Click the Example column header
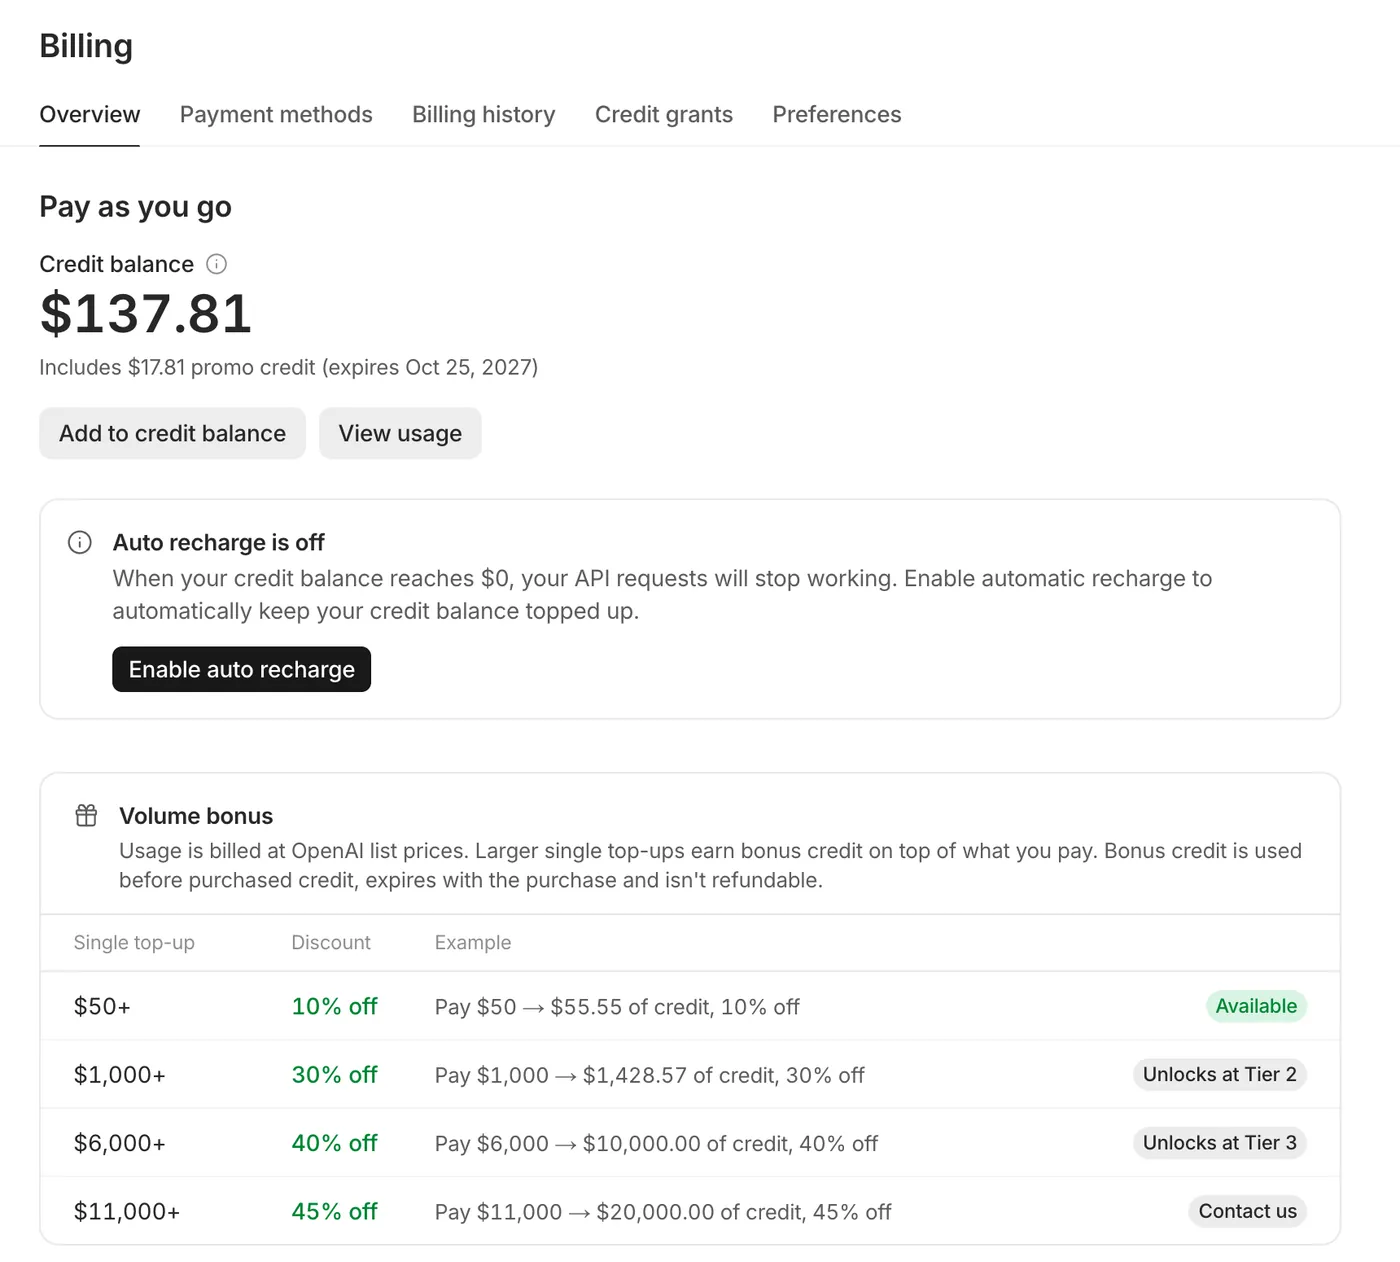This screenshot has height=1262, width=1400. (473, 942)
